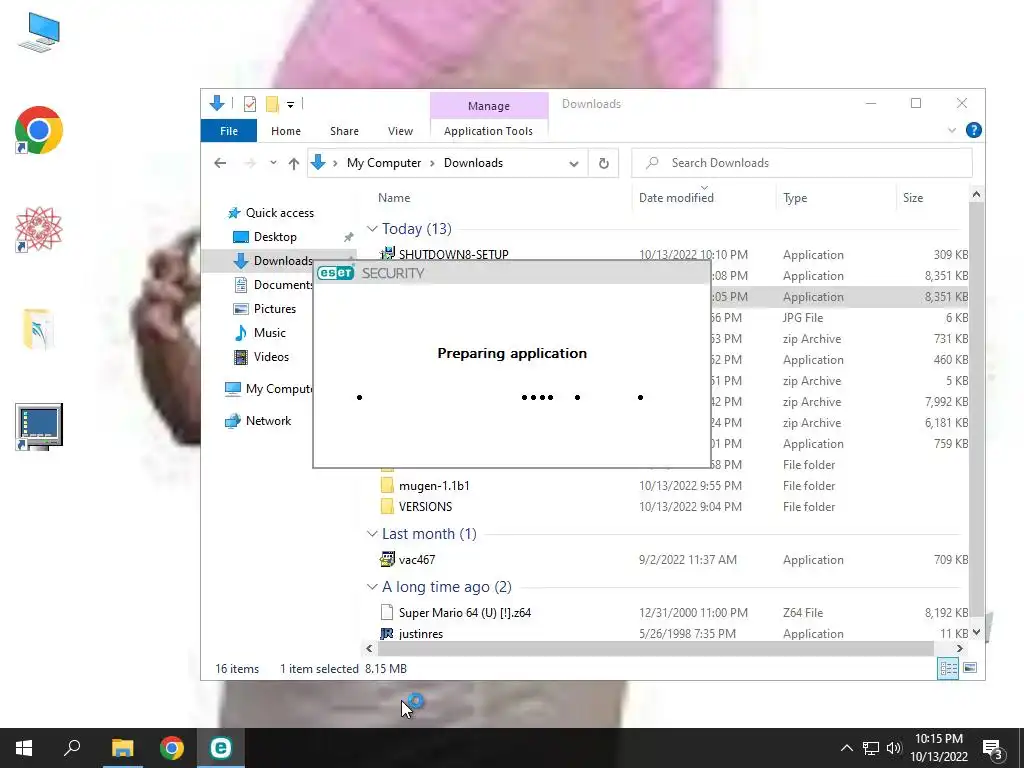Open the Application Tools tab
The height and width of the screenshot is (768, 1024).
coord(488,131)
